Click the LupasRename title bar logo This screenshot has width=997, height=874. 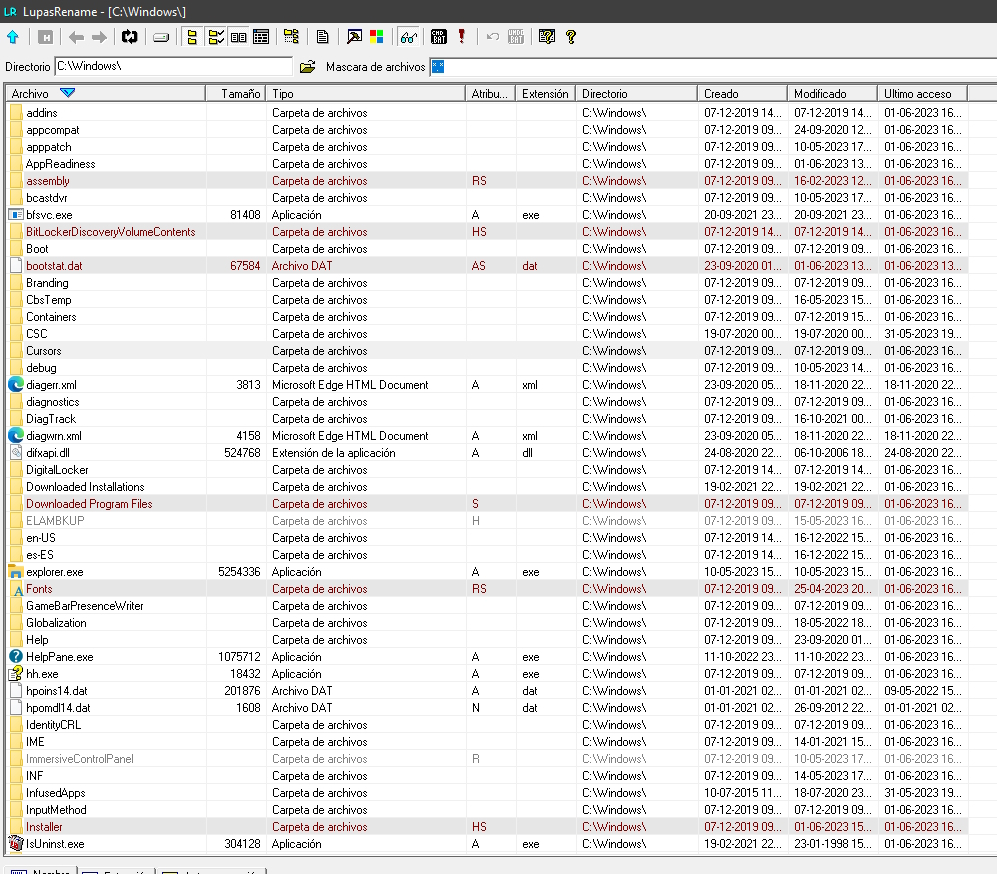click(10, 11)
